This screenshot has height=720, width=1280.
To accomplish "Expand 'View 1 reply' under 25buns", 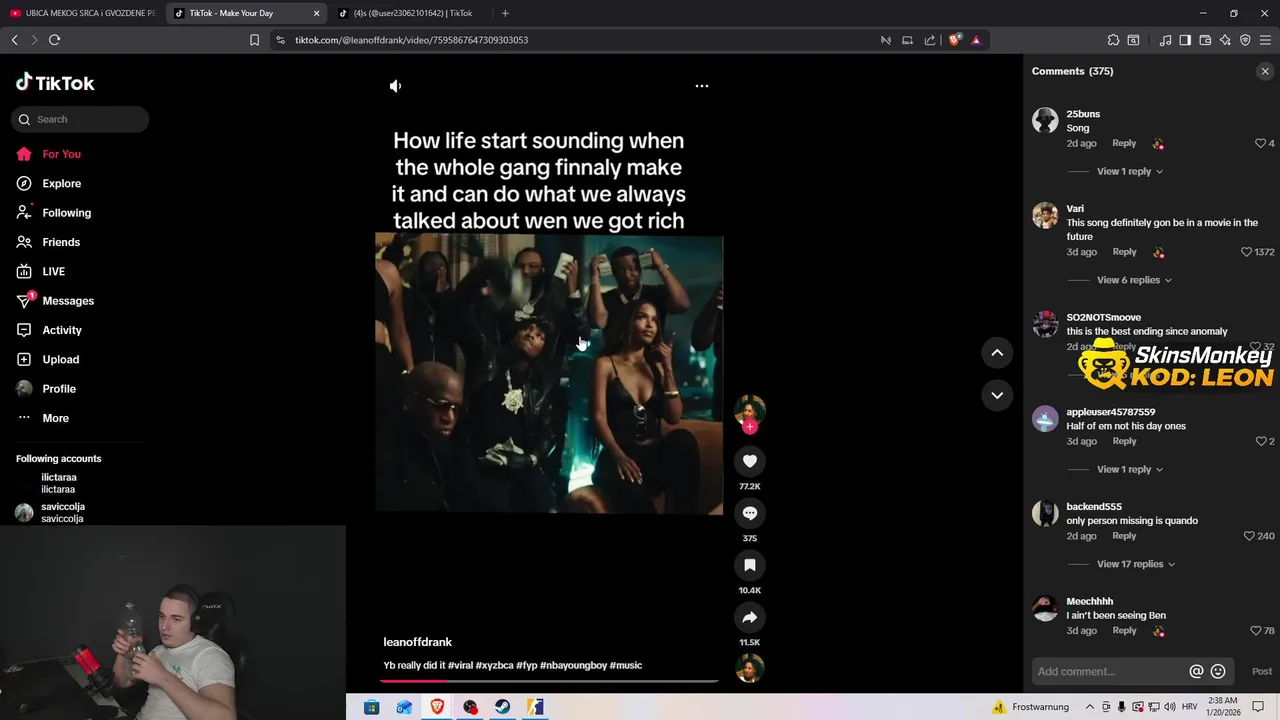I will tap(1130, 171).
